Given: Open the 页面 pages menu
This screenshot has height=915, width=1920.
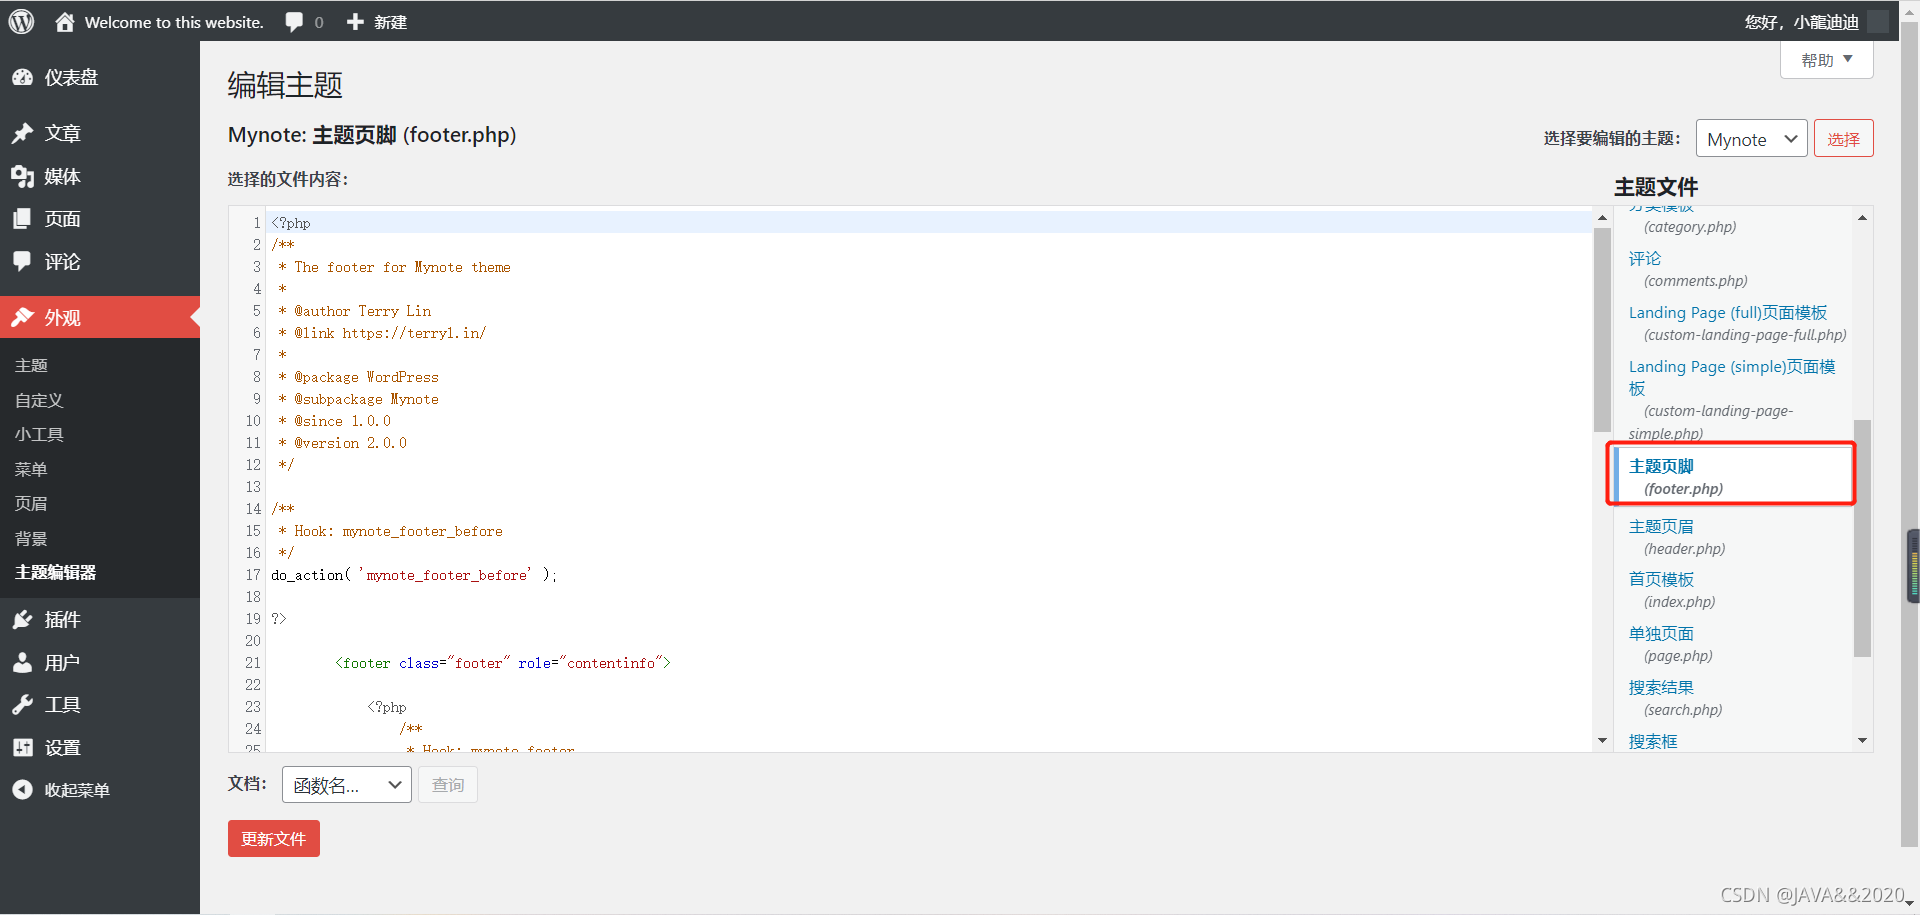Looking at the screenshot, I should pyautogui.click(x=62, y=219).
